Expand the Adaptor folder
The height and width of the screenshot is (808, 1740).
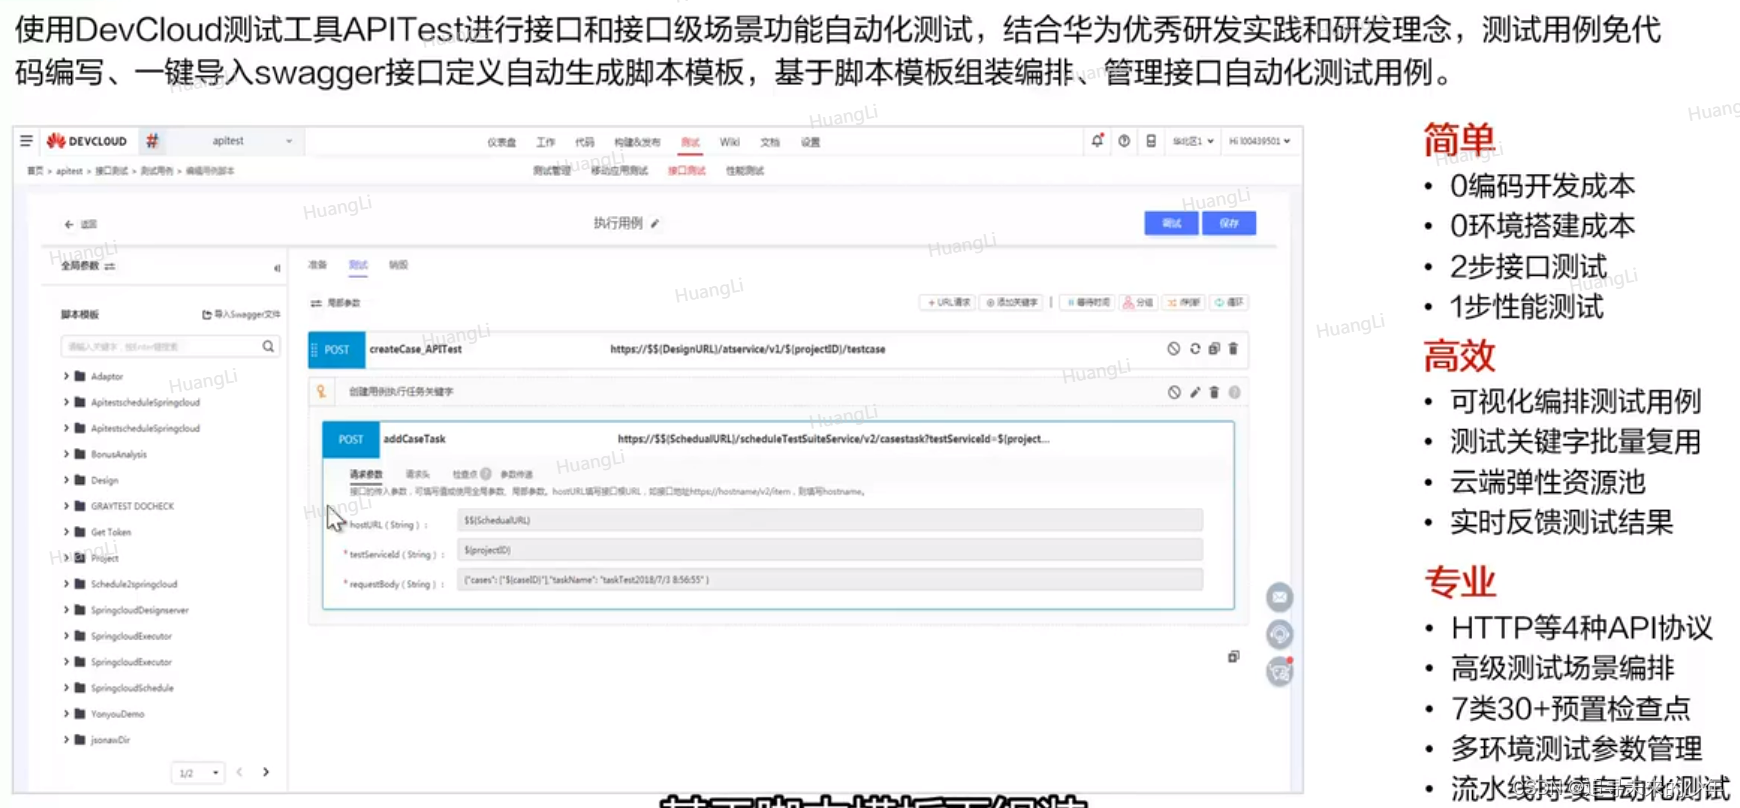point(66,376)
